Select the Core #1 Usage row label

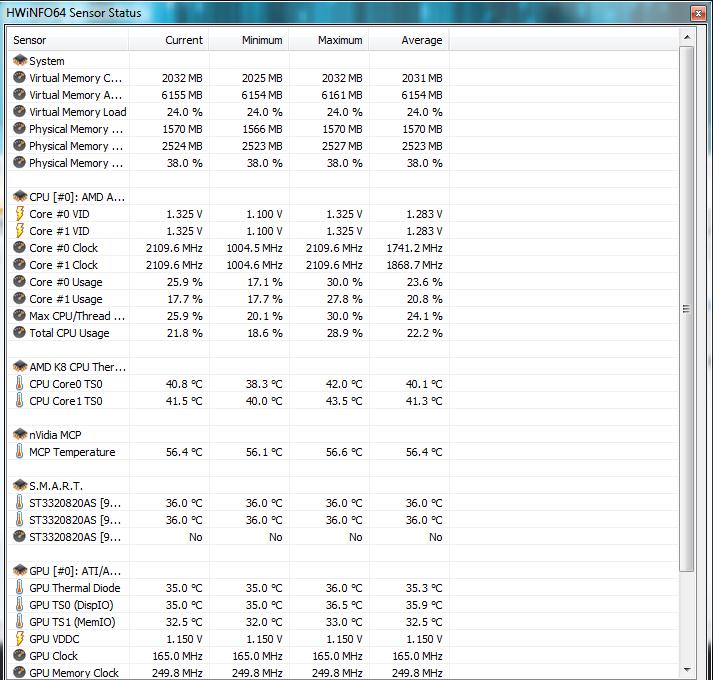coord(66,299)
